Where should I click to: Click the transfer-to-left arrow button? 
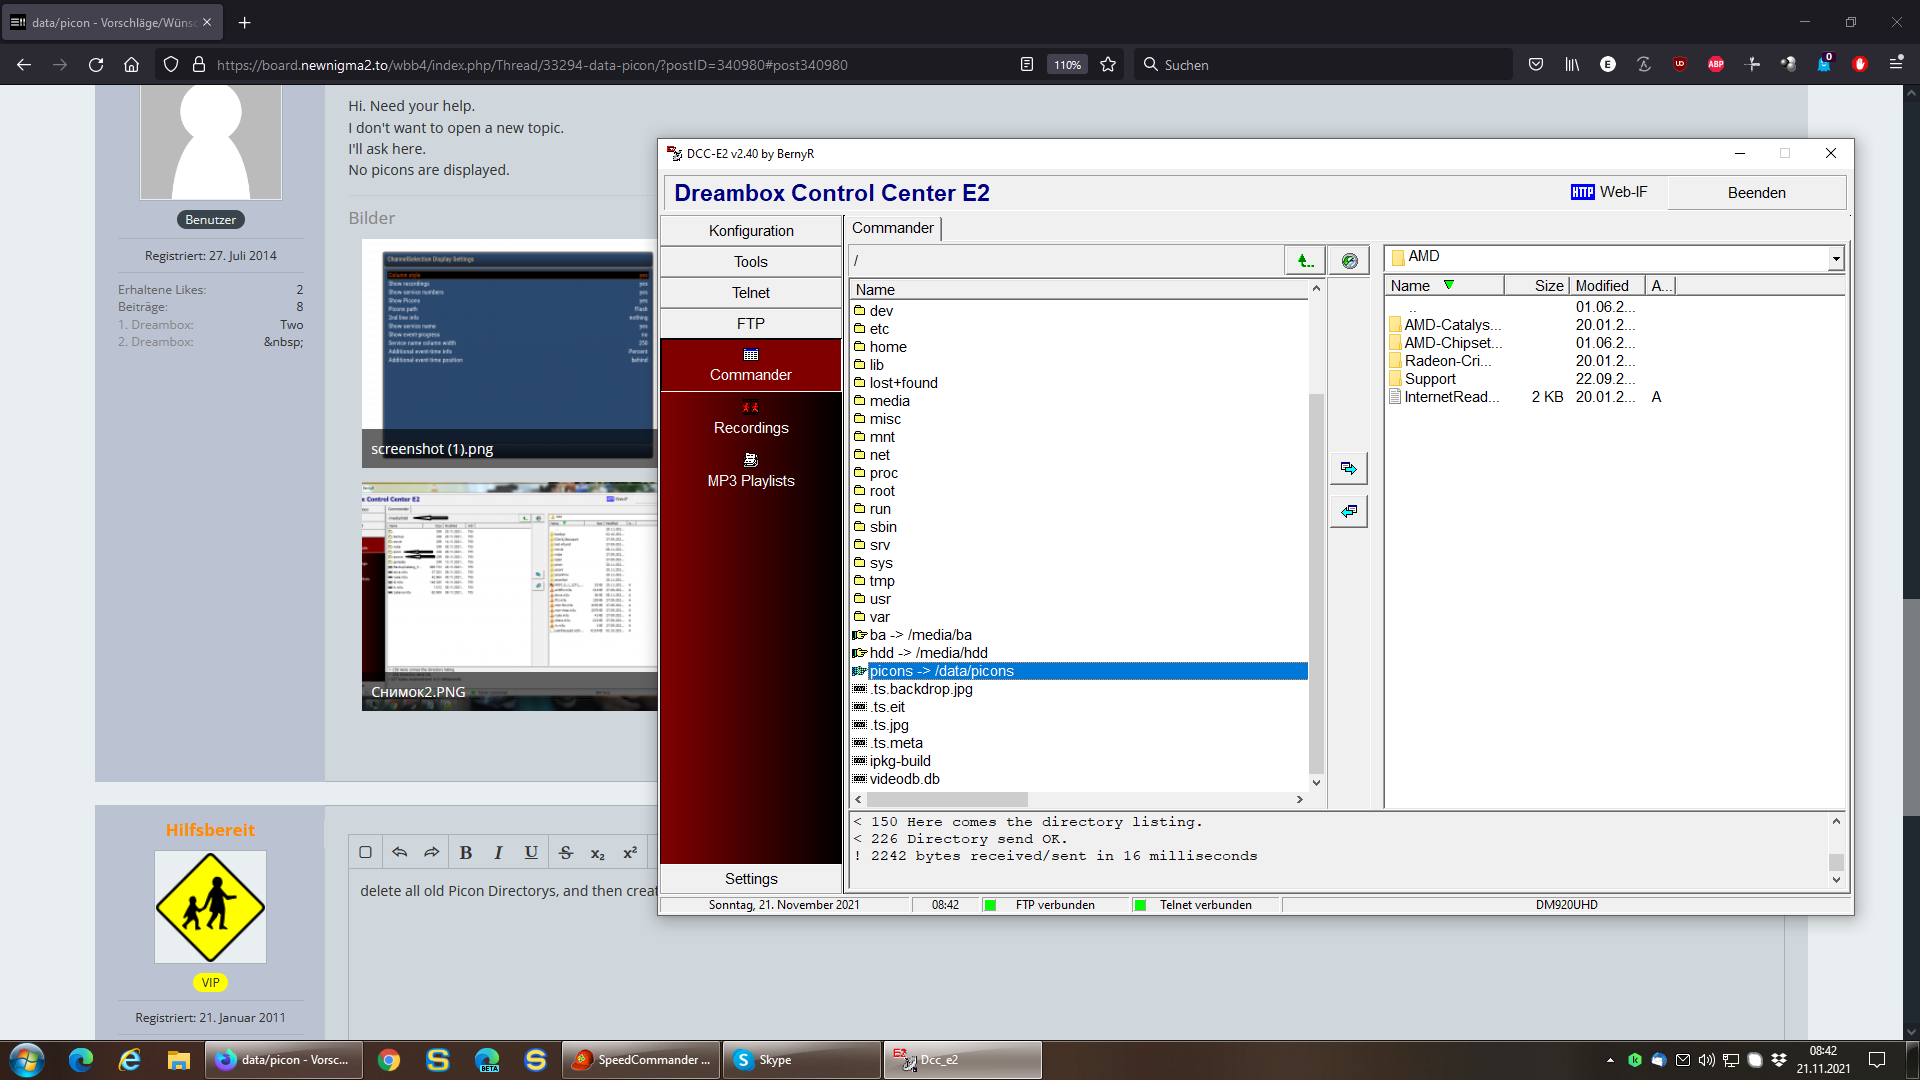1348,511
